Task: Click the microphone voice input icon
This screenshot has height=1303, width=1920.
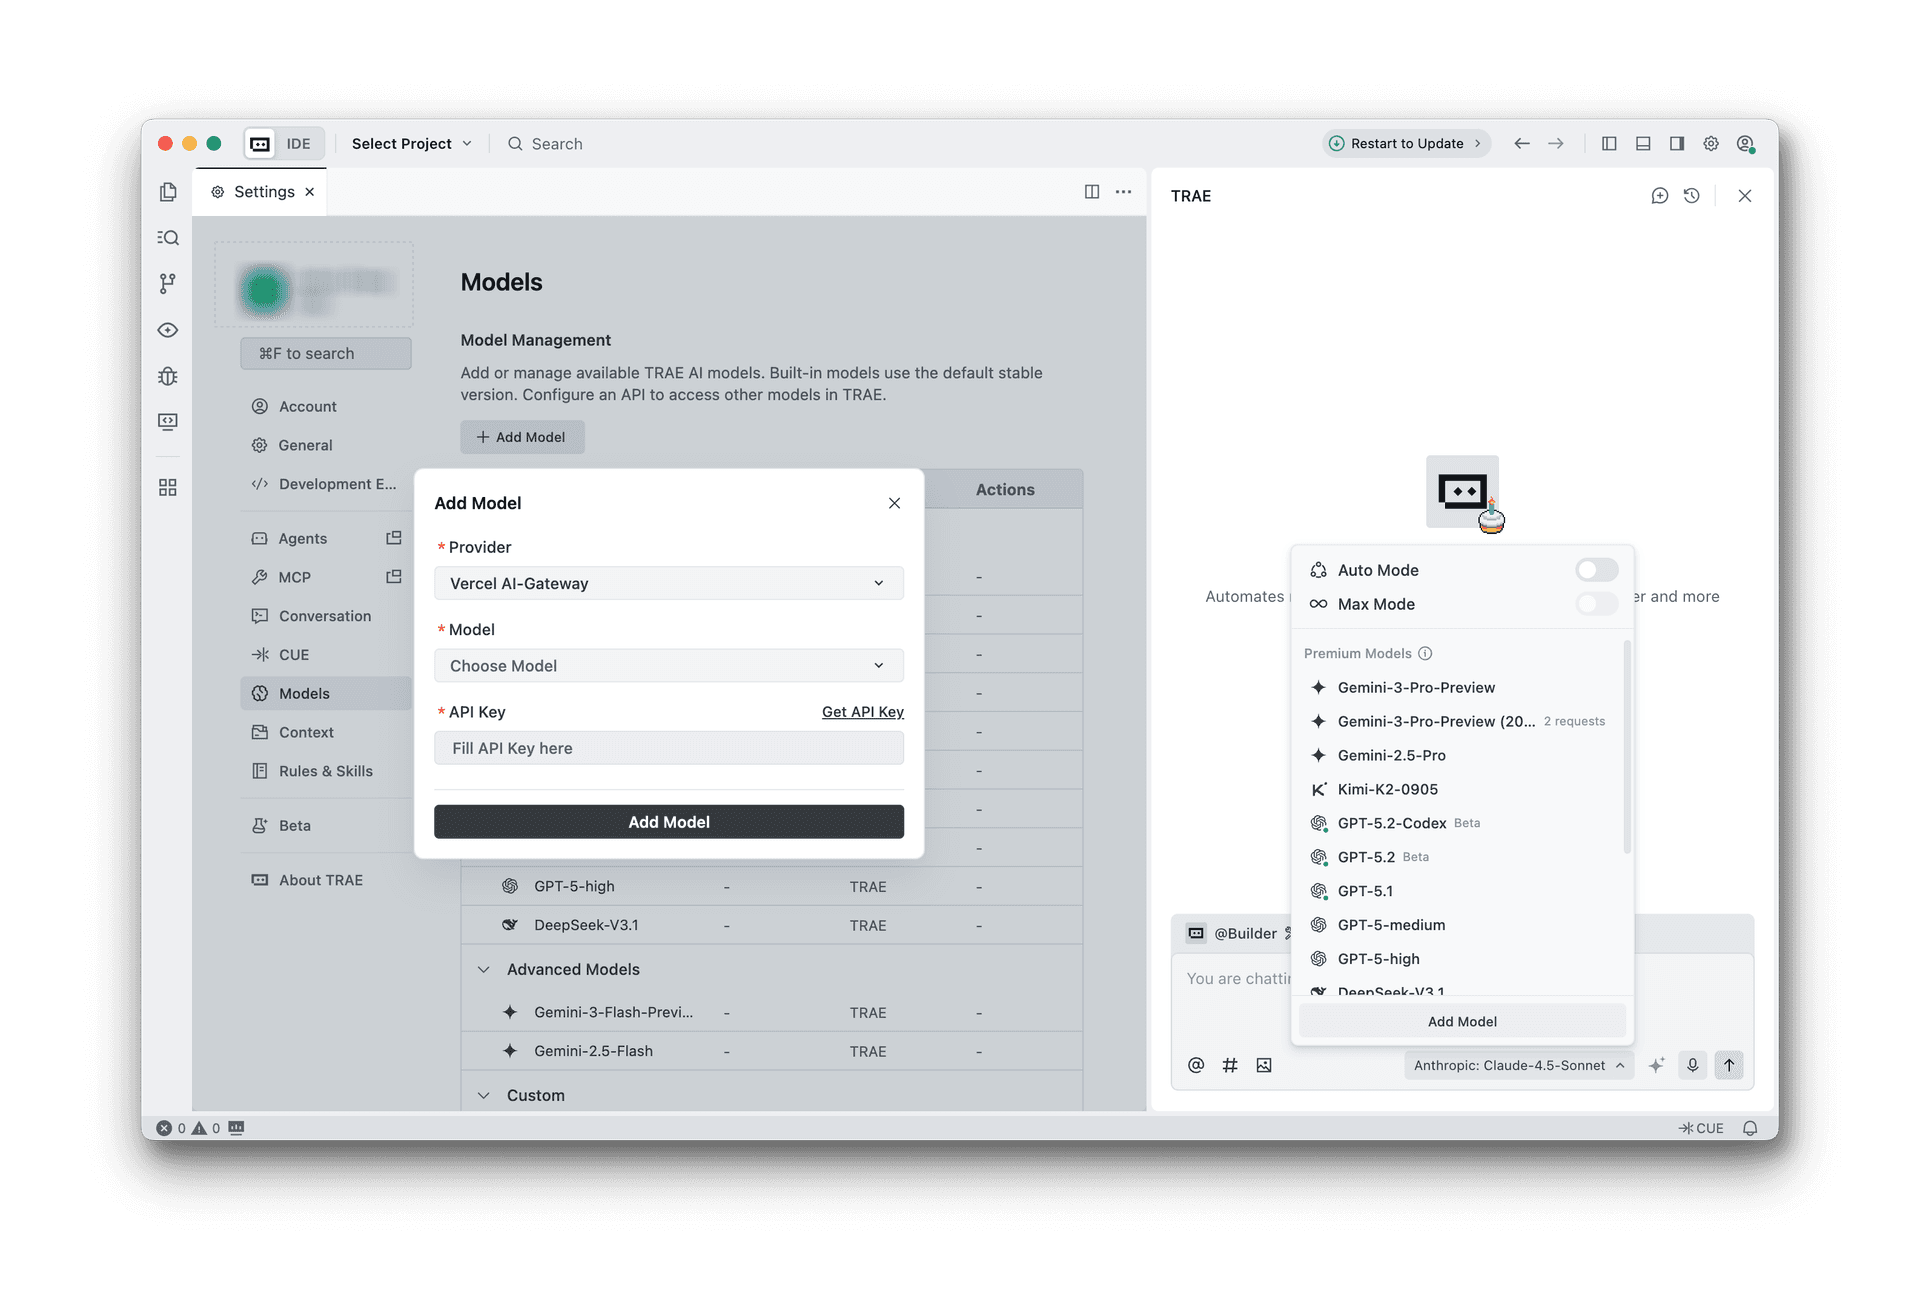Action: click(x=1692, y=1065)
